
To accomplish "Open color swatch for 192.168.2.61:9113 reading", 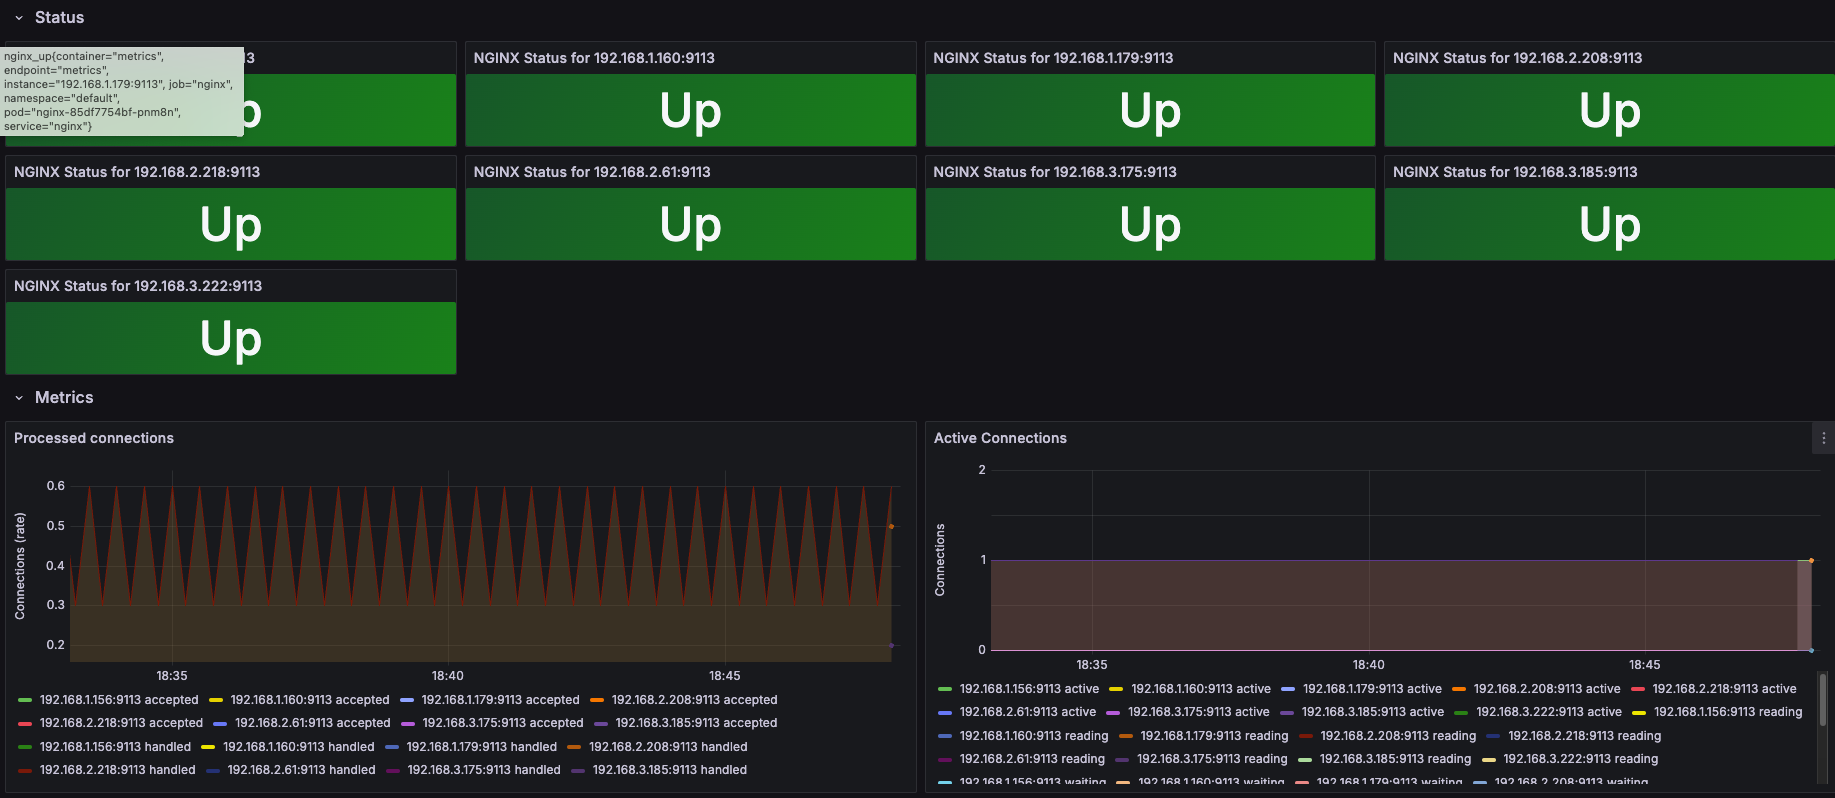I will click(945, 759).
